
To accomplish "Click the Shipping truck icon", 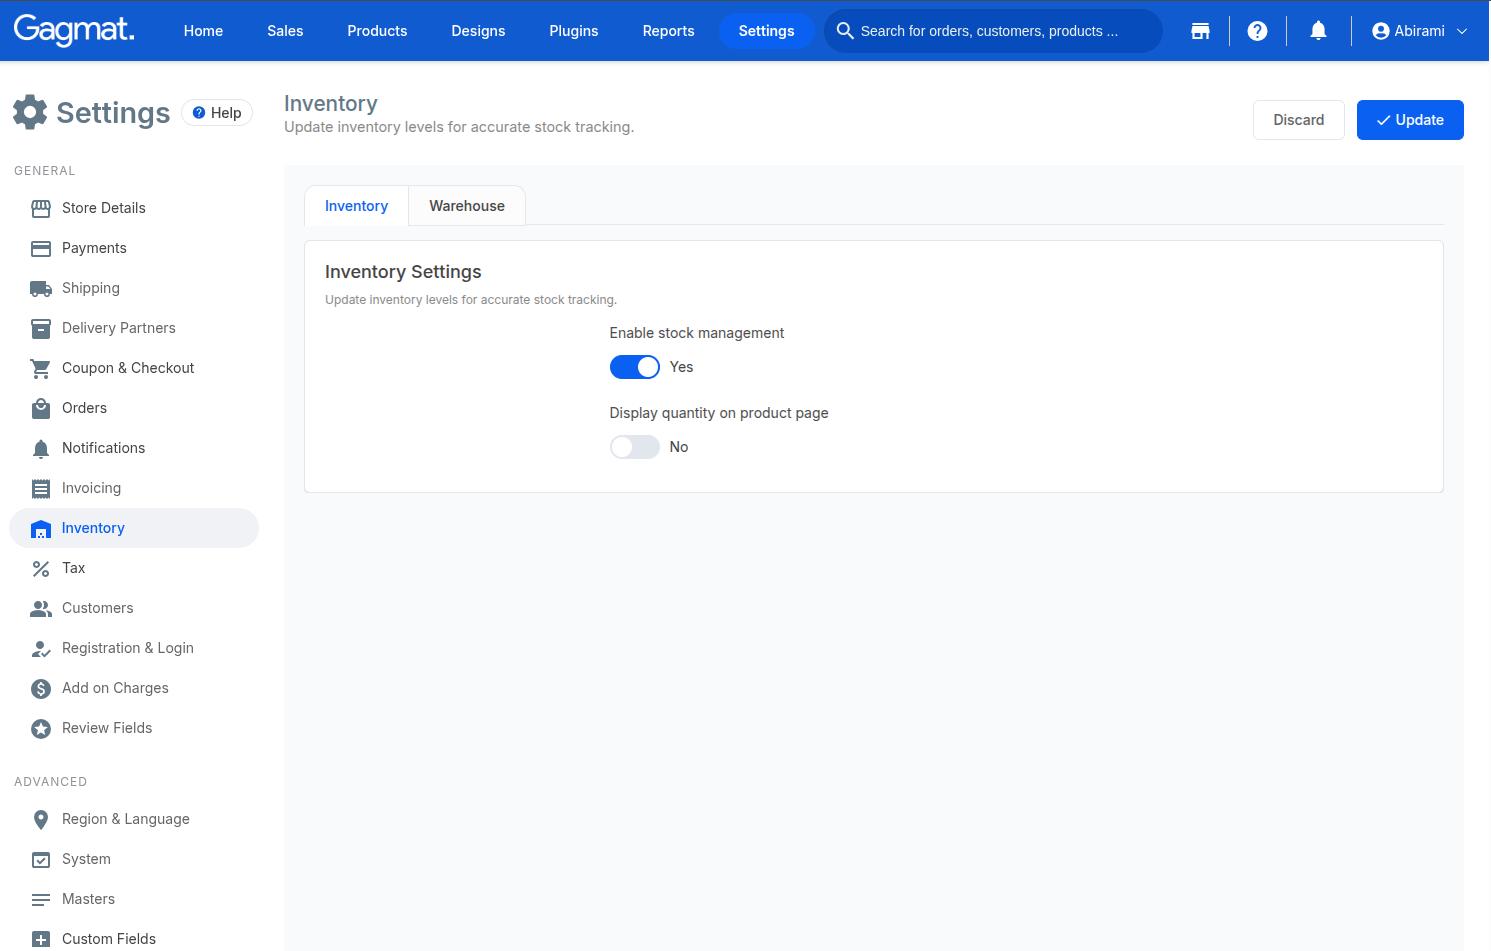I will click(41, 288).
